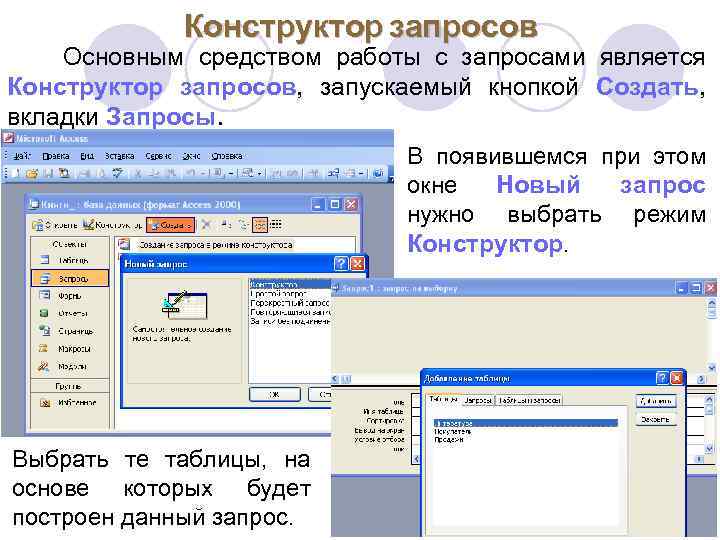Click the highlighted list view icon in database toolbar
The height and width of the screenshot is (540, 720).
260,225
